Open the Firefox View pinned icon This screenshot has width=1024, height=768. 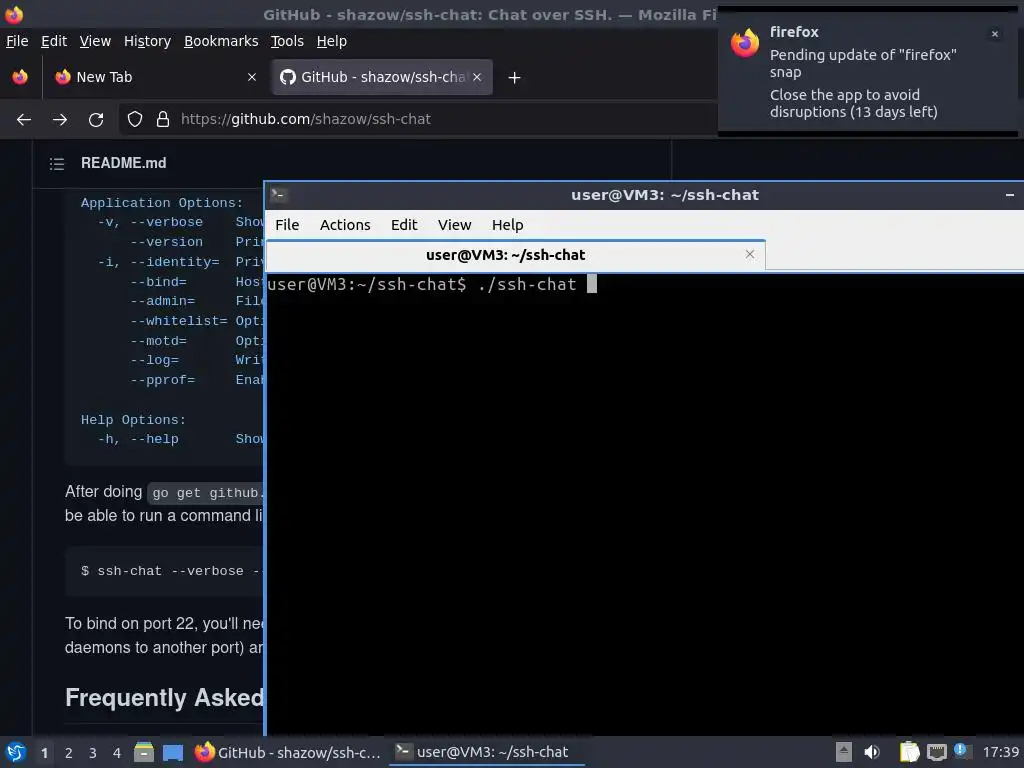click(x=20, y=77)
